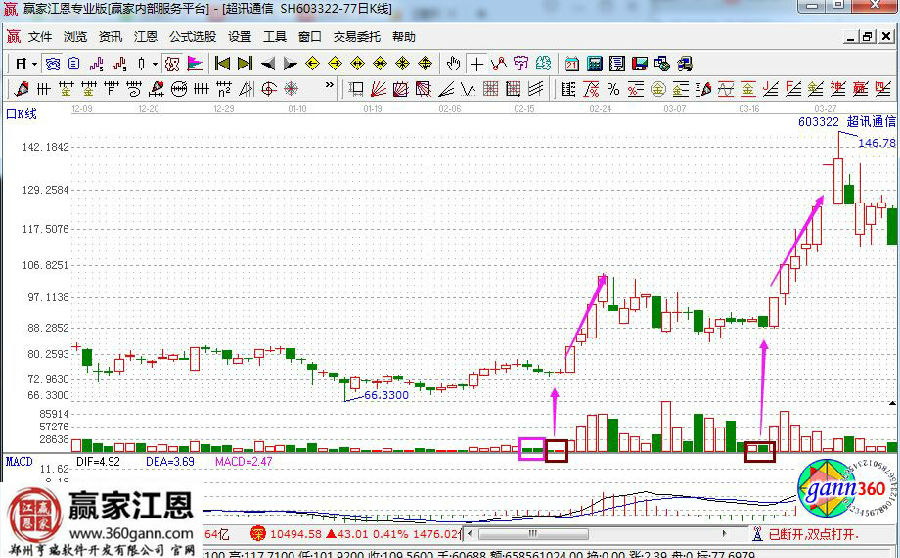Toggle the red maze pattern button
Screen dimensions: 900x558
pos(172,63)
